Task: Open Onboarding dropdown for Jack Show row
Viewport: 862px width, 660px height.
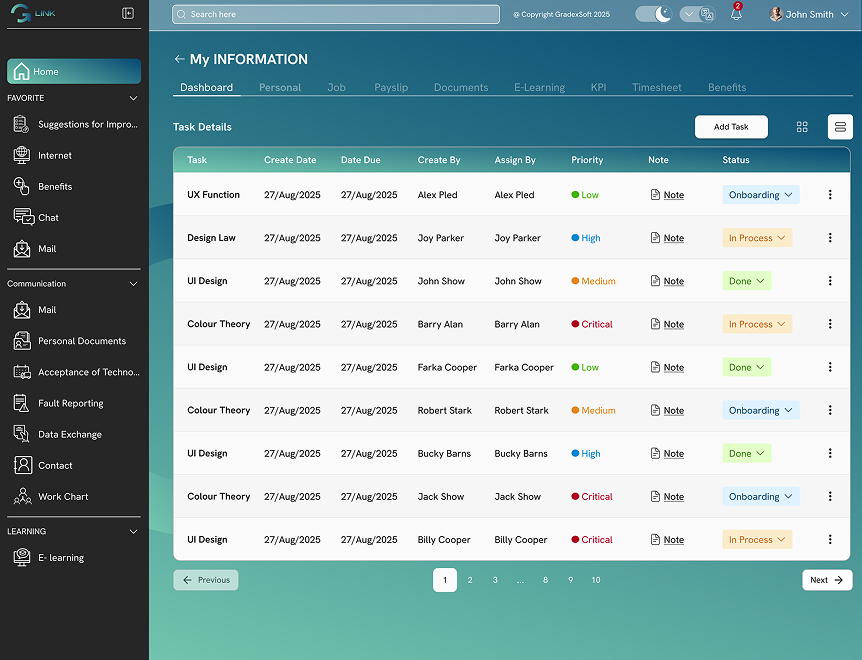Action: tap(760, 496)
